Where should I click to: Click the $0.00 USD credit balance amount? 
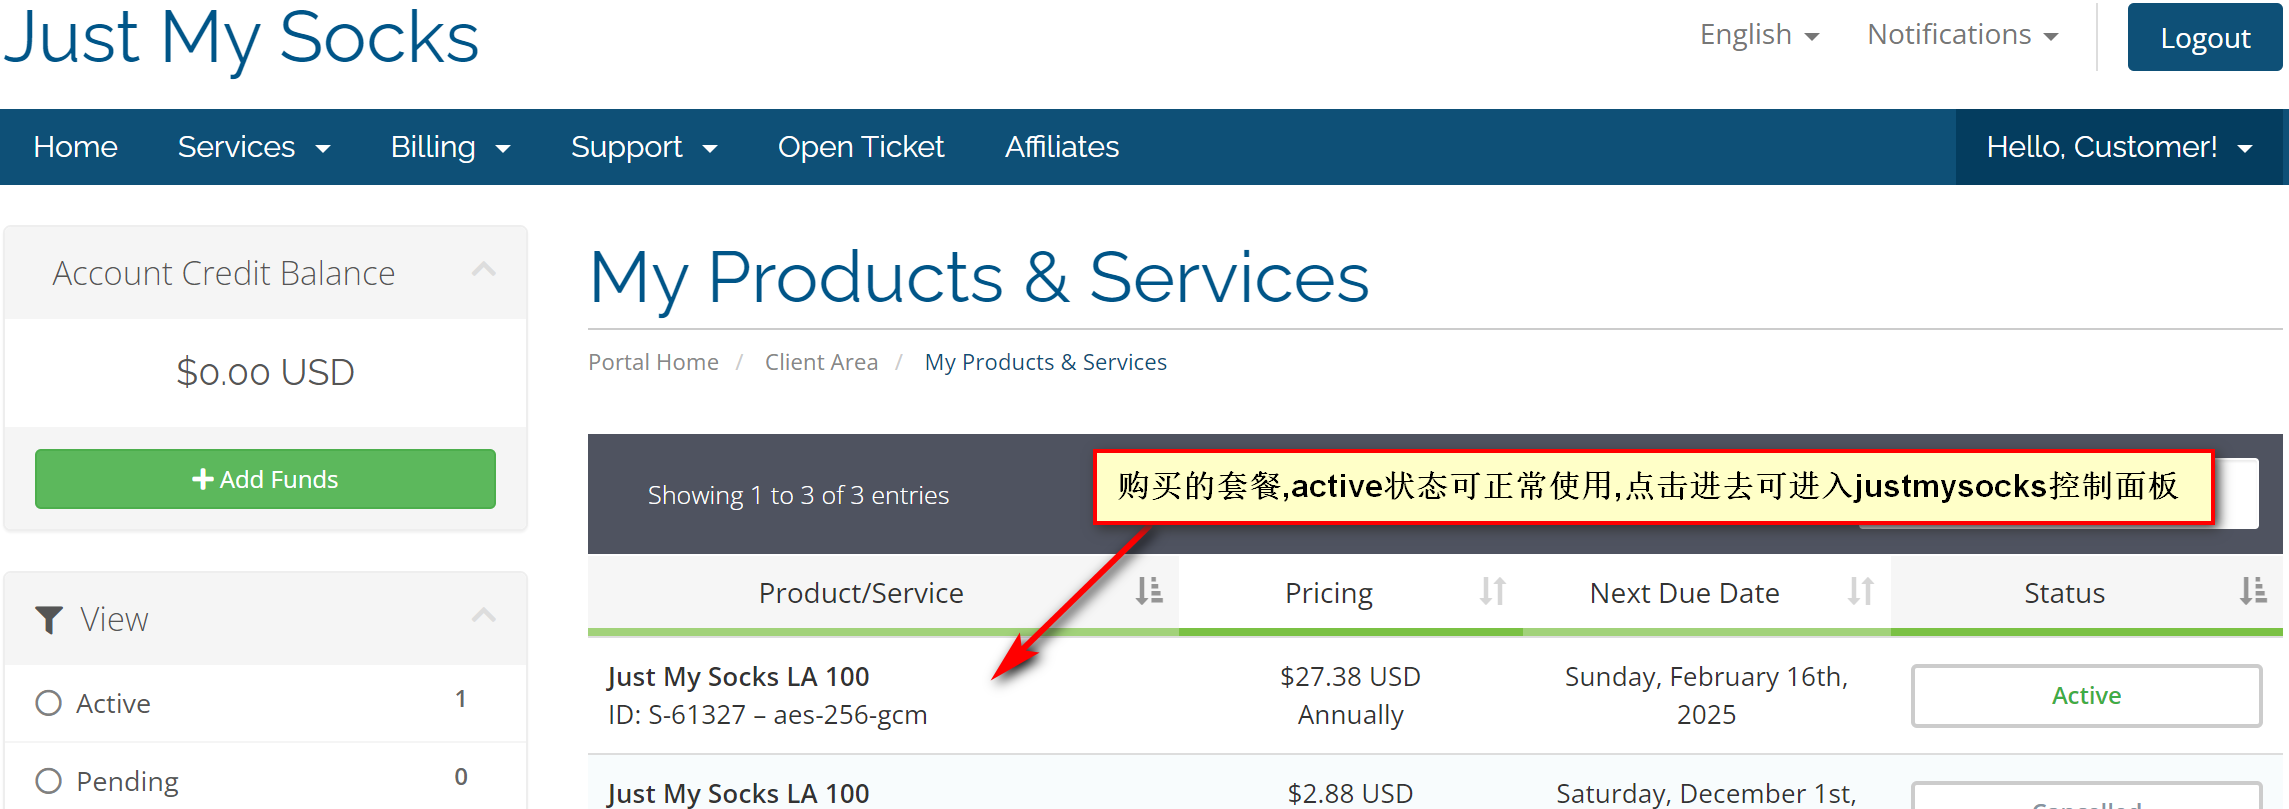click(265, 372)
